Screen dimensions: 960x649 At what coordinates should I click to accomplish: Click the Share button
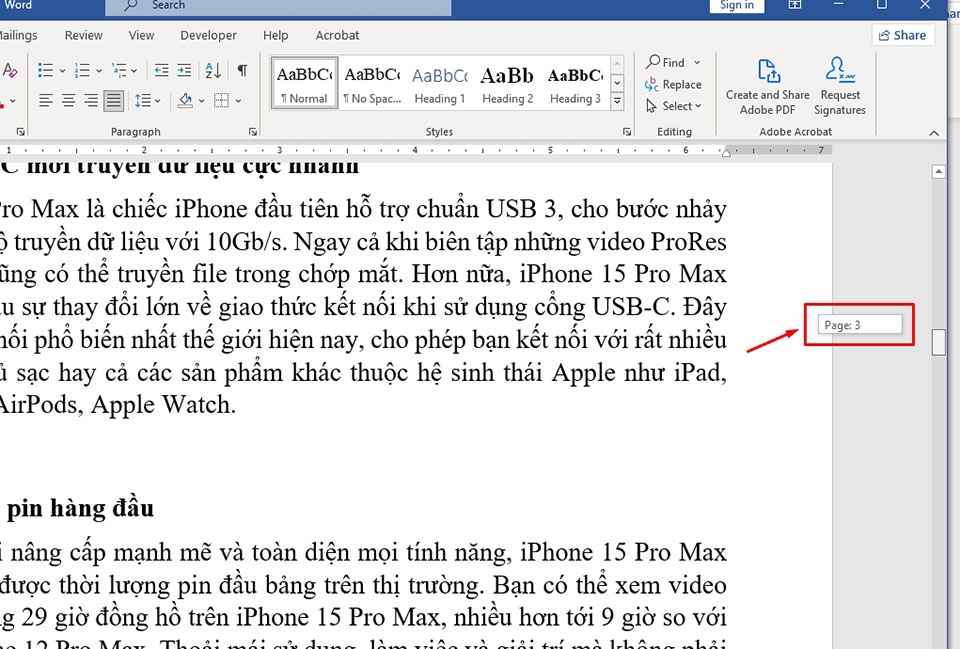[x=902, y=36]
